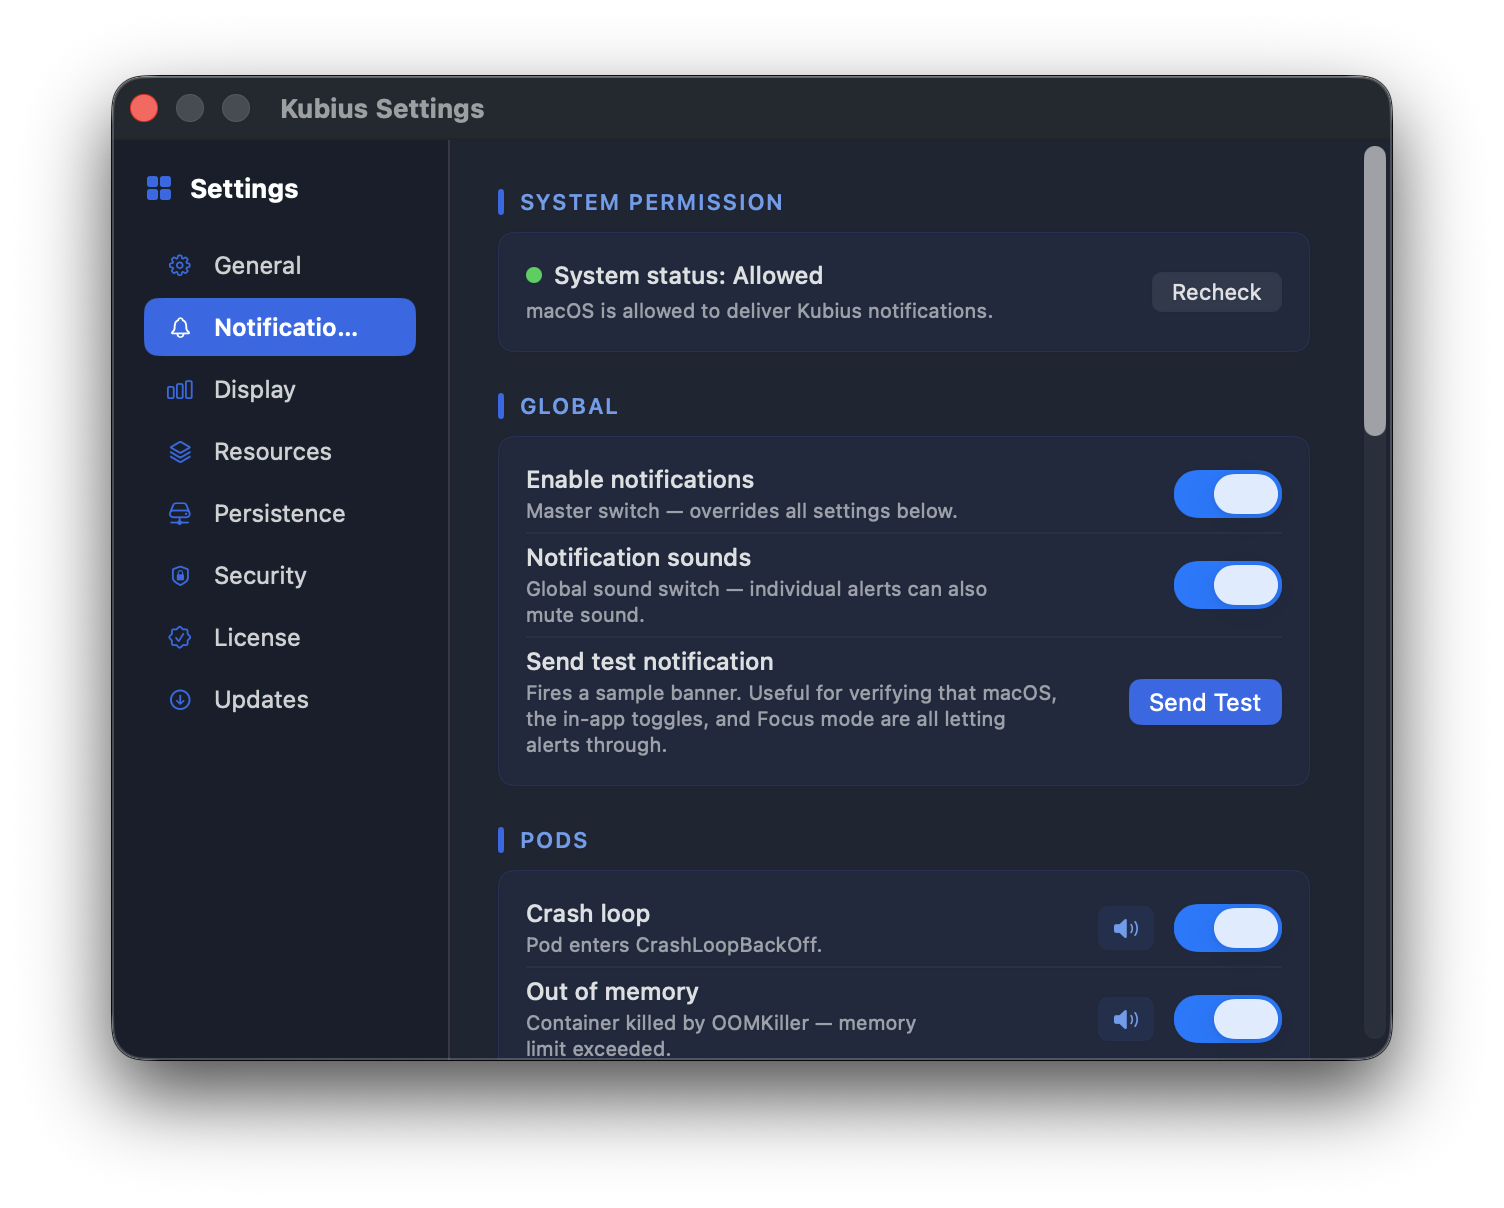The image size is (1504, 1208).
Task: Click the Updates download icon
Action: (180, 699)
